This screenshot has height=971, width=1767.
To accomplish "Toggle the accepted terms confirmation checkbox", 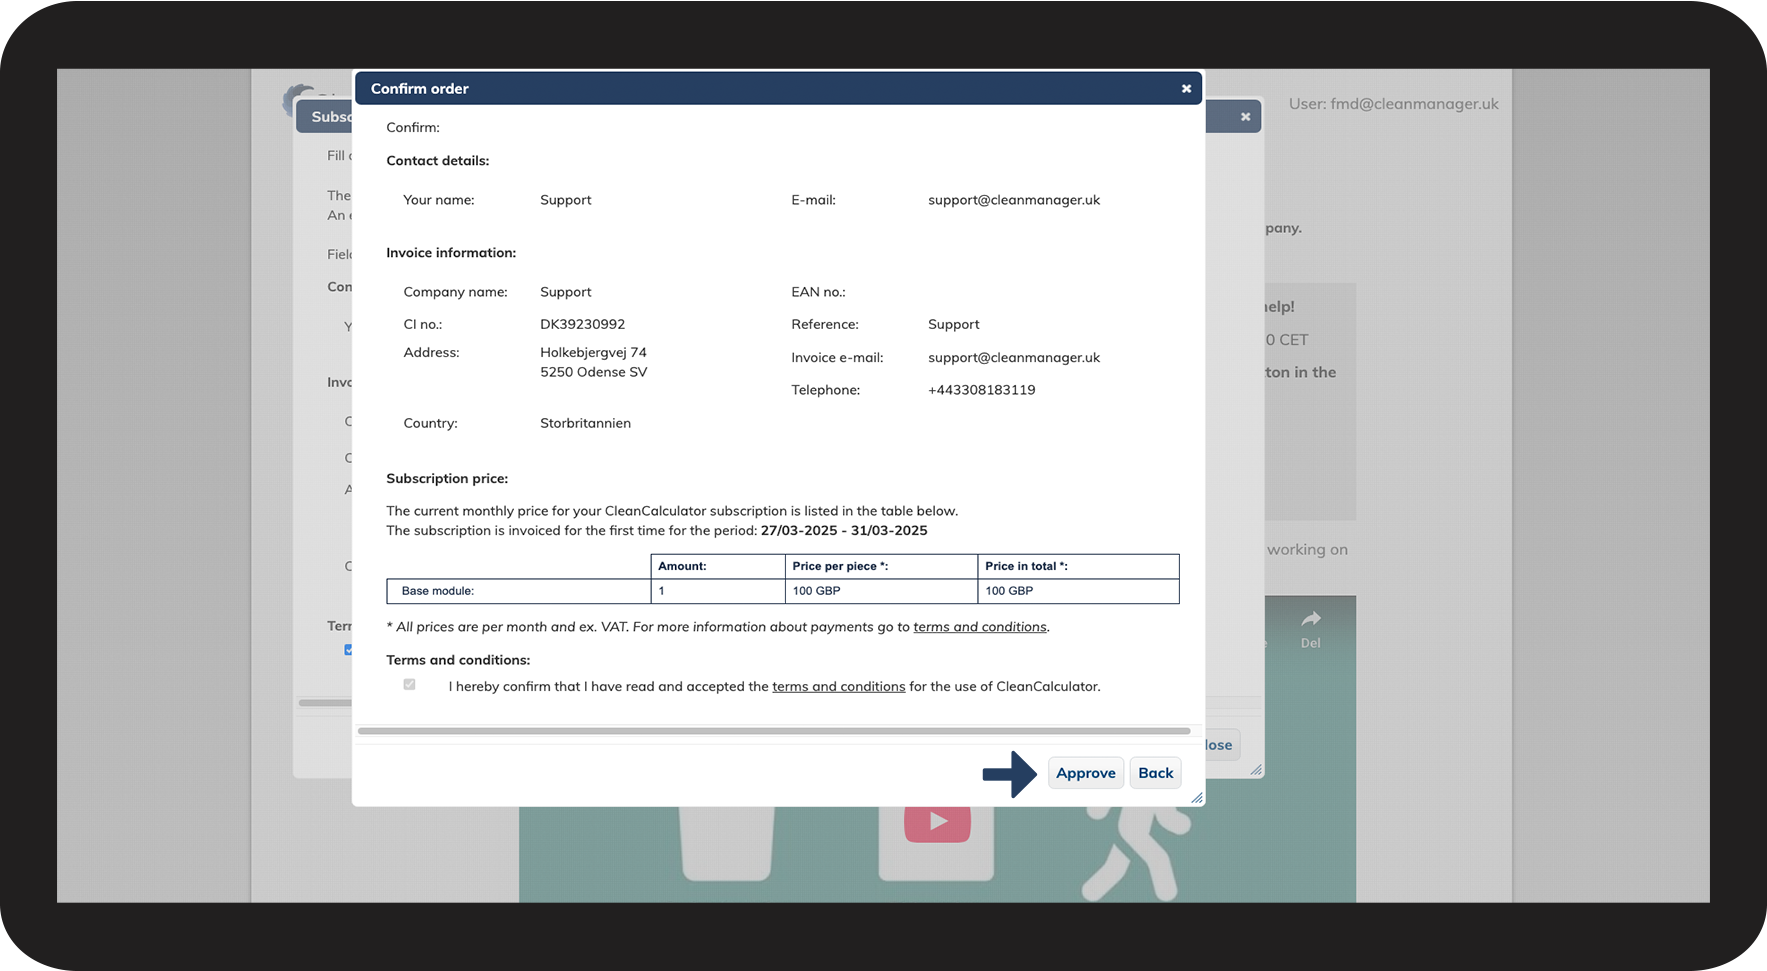I will click(x=409, y=685).
